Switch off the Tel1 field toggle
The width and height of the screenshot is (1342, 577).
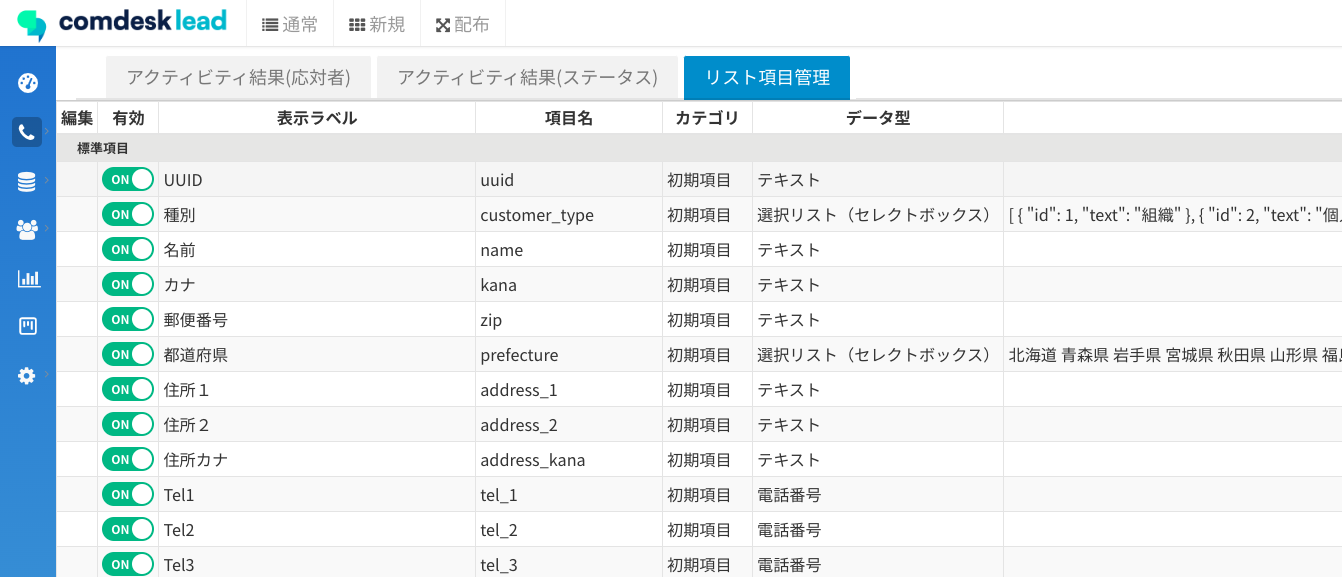pos(128,495)
